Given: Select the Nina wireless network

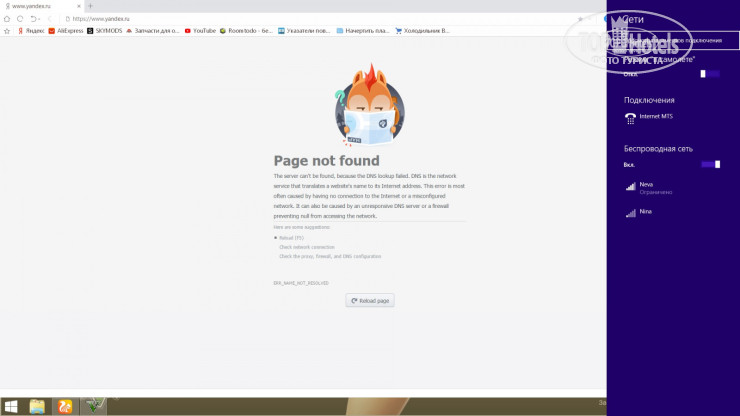Looking at the screenshot, I should pyautogui.click(x=645, y=212).
